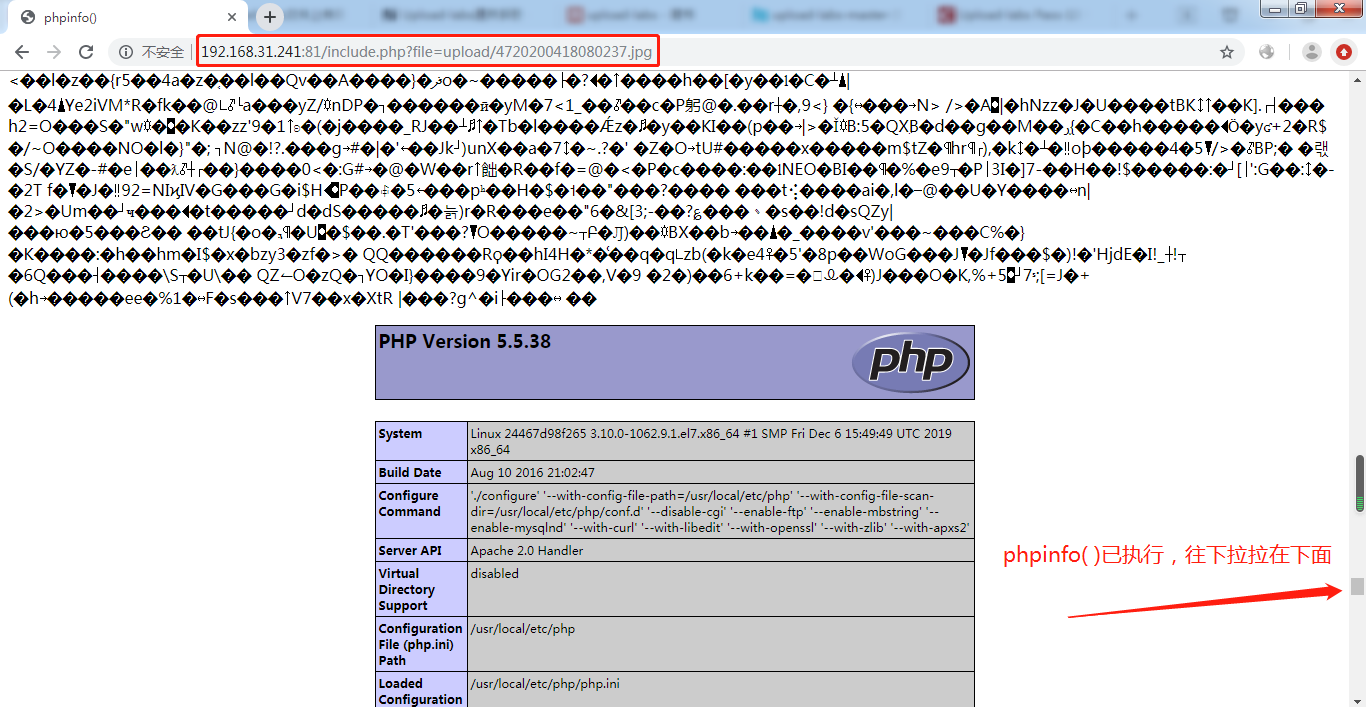This screenshot has height=707, width=1366.
Task: Reload the phpinfo page
Action: [x=86, y=52]
